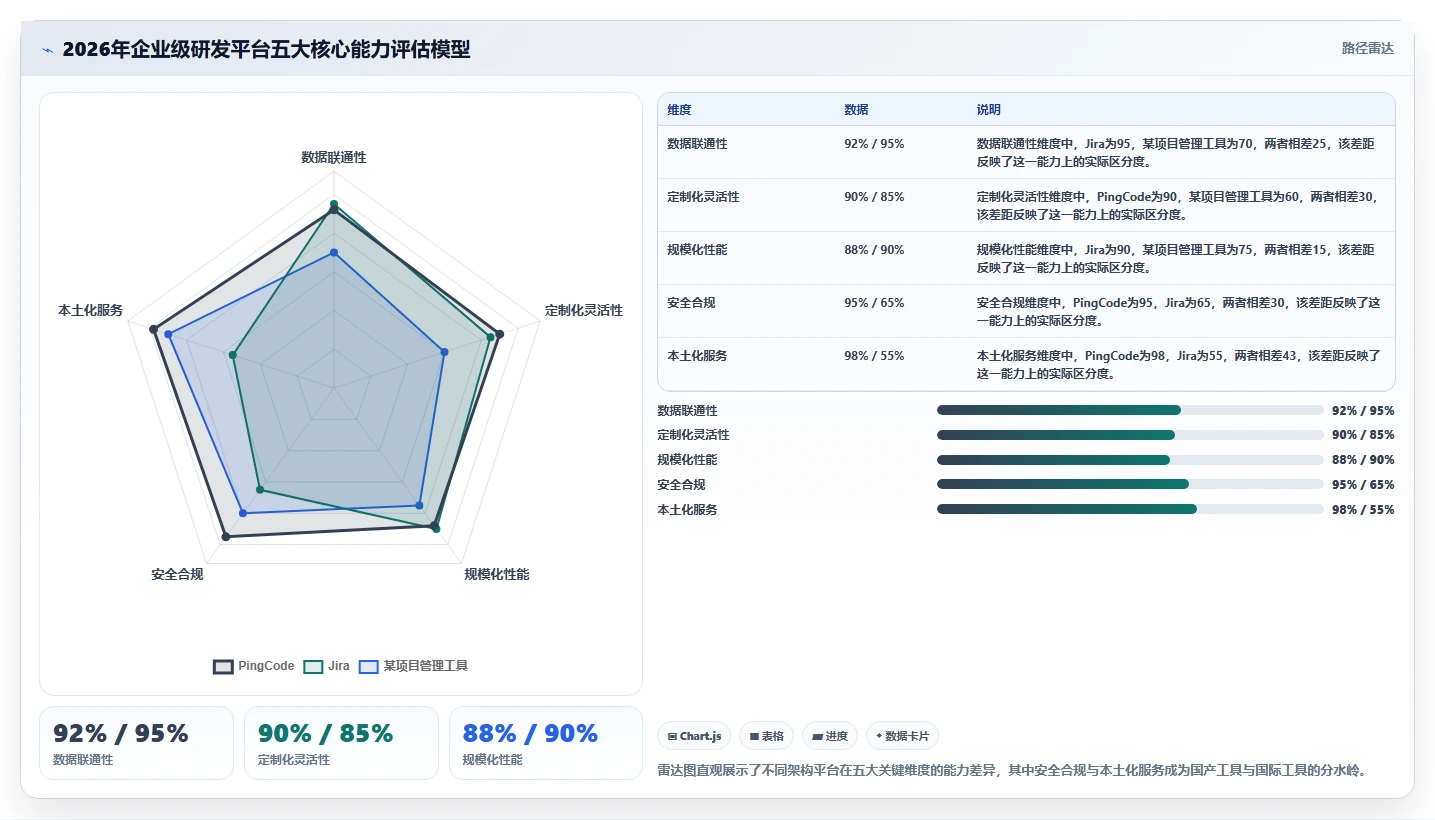
Task: Click the 90% / 85% value in the table
Action: [x=874, y=197]
